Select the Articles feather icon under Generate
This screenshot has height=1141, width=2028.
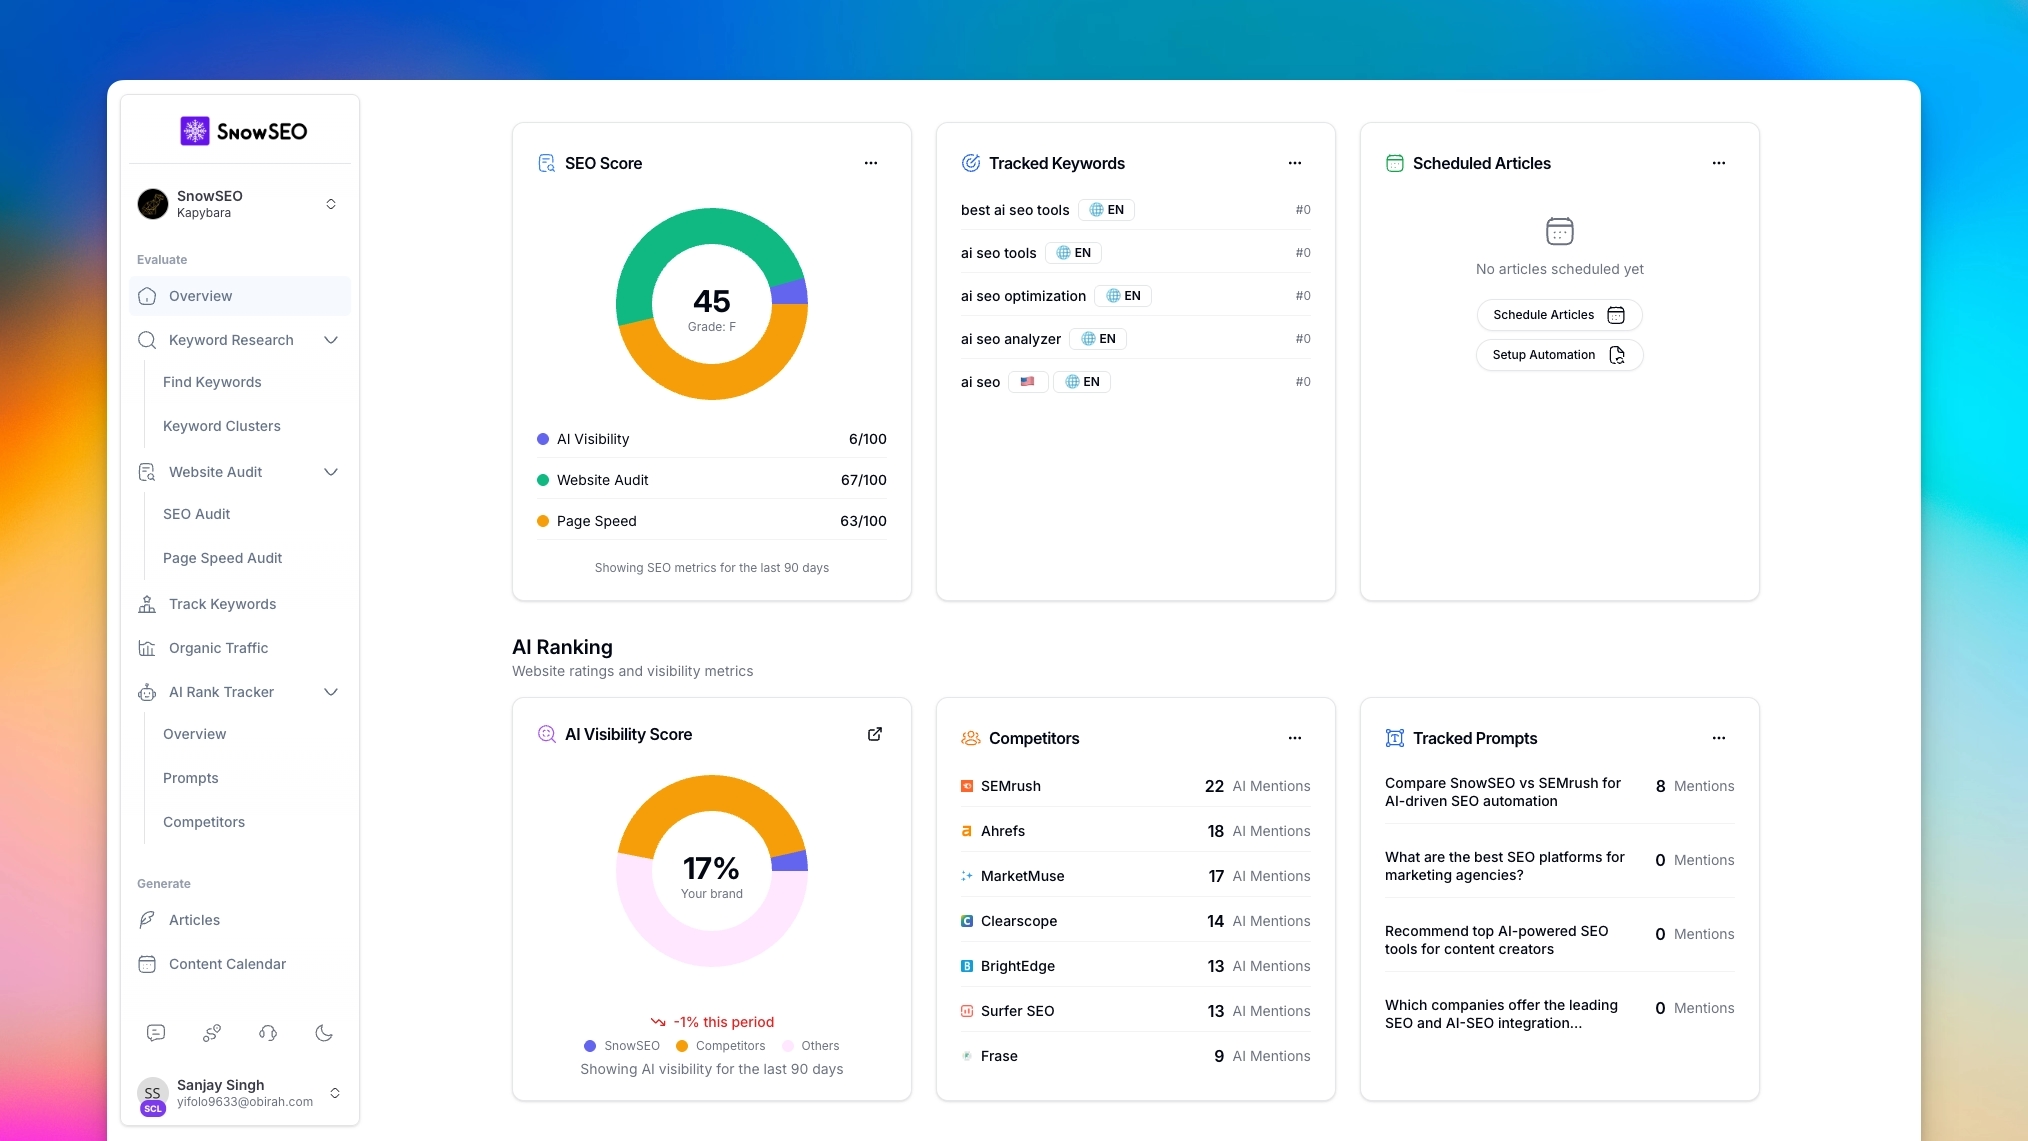point(147,920)
